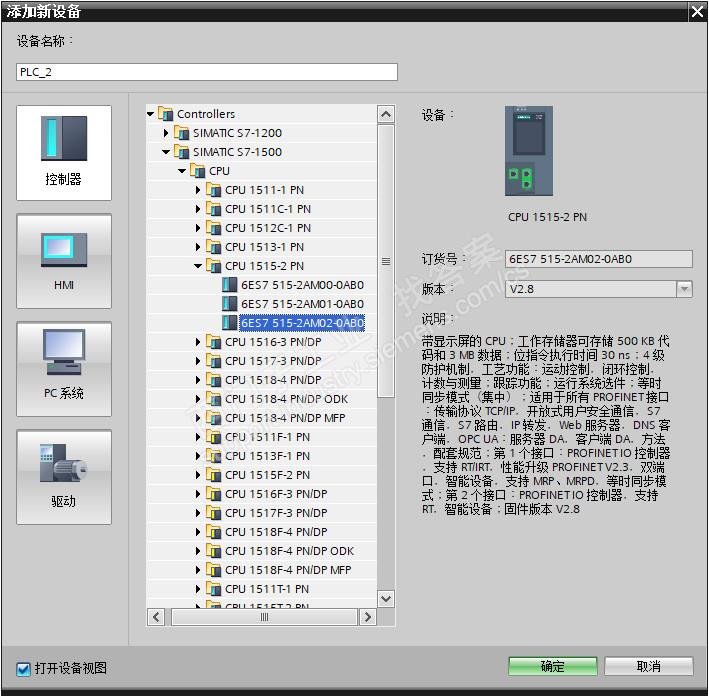
Task: Click module icon for 6ES7 515-2AM00-0AB0
Action: pos(230,285)
